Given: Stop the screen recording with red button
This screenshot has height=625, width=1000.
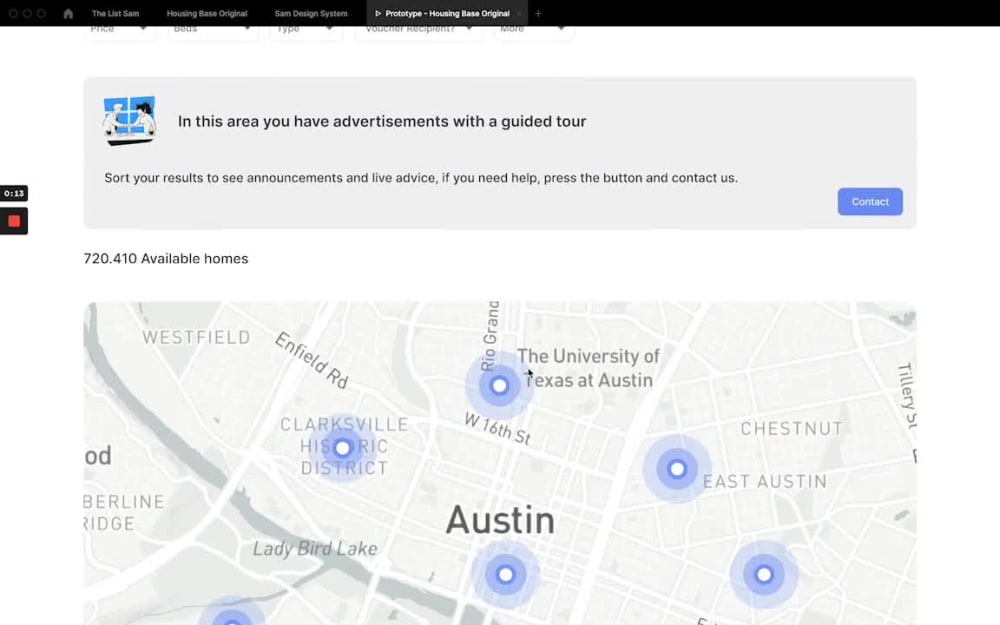Looking at the screenshot, I should [x=14, y=221].
